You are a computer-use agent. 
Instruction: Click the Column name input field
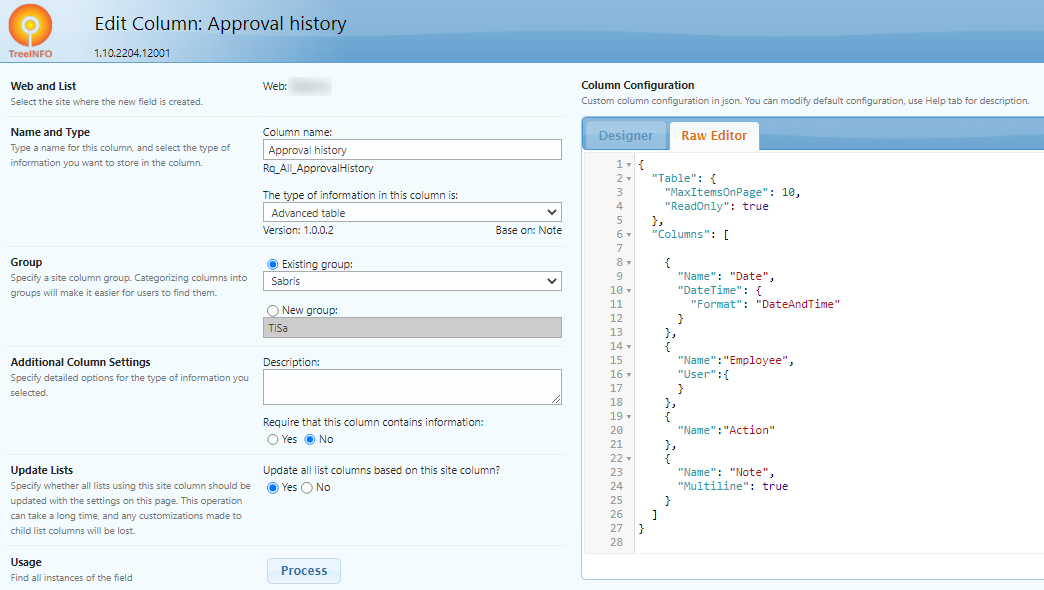coord(412,150)
